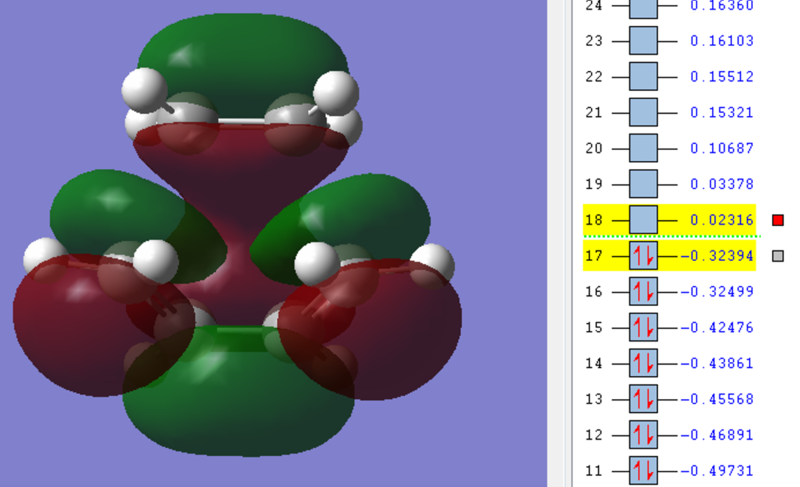Click orbital number label 19

coord(594,184)
